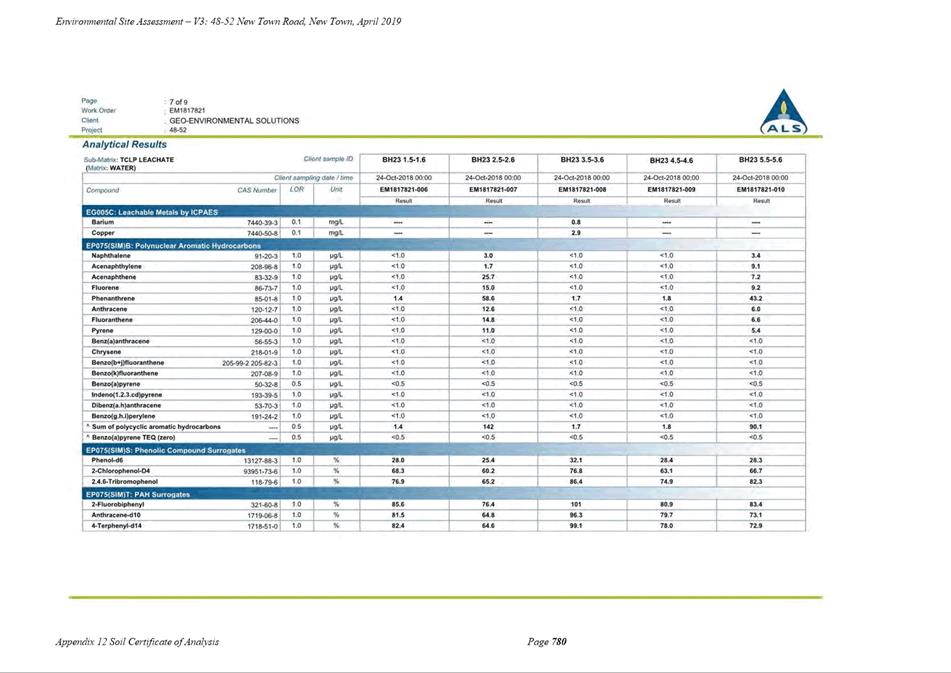Screen dimensions: 951x673
Task: Click the Copper result 2.9
Action: click(576, 233)
